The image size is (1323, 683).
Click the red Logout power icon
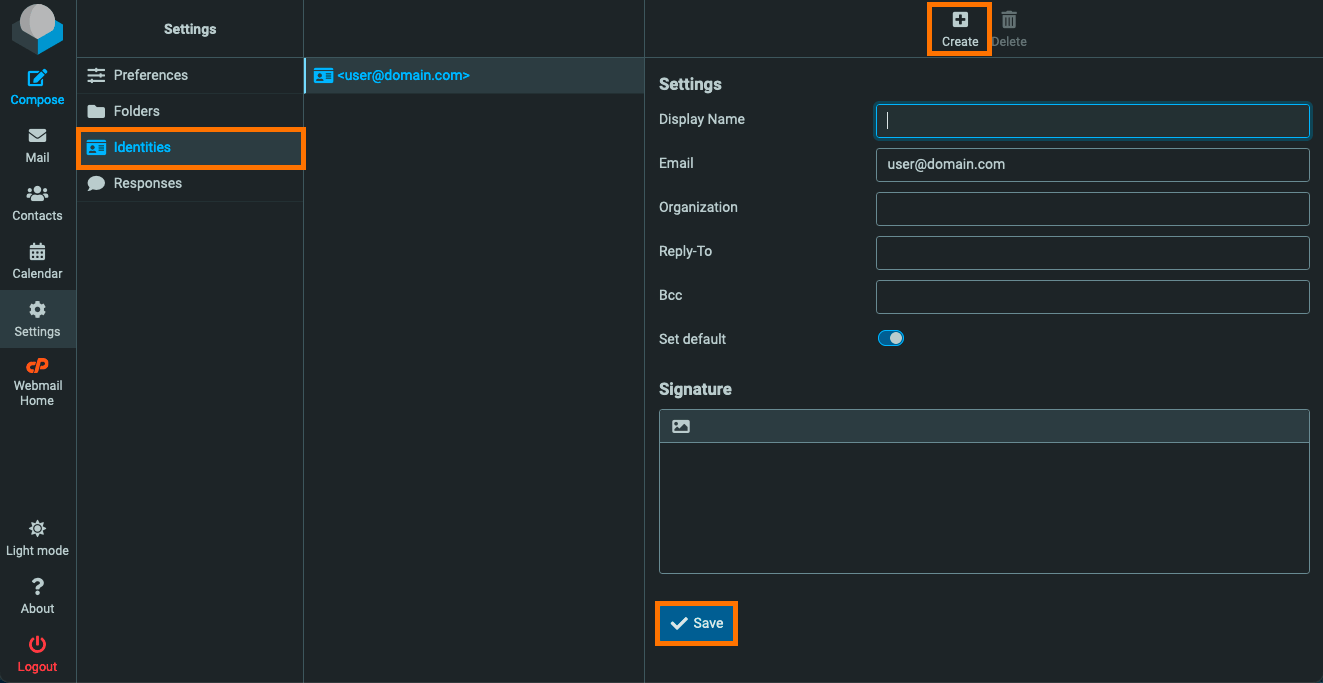(37, 645)
